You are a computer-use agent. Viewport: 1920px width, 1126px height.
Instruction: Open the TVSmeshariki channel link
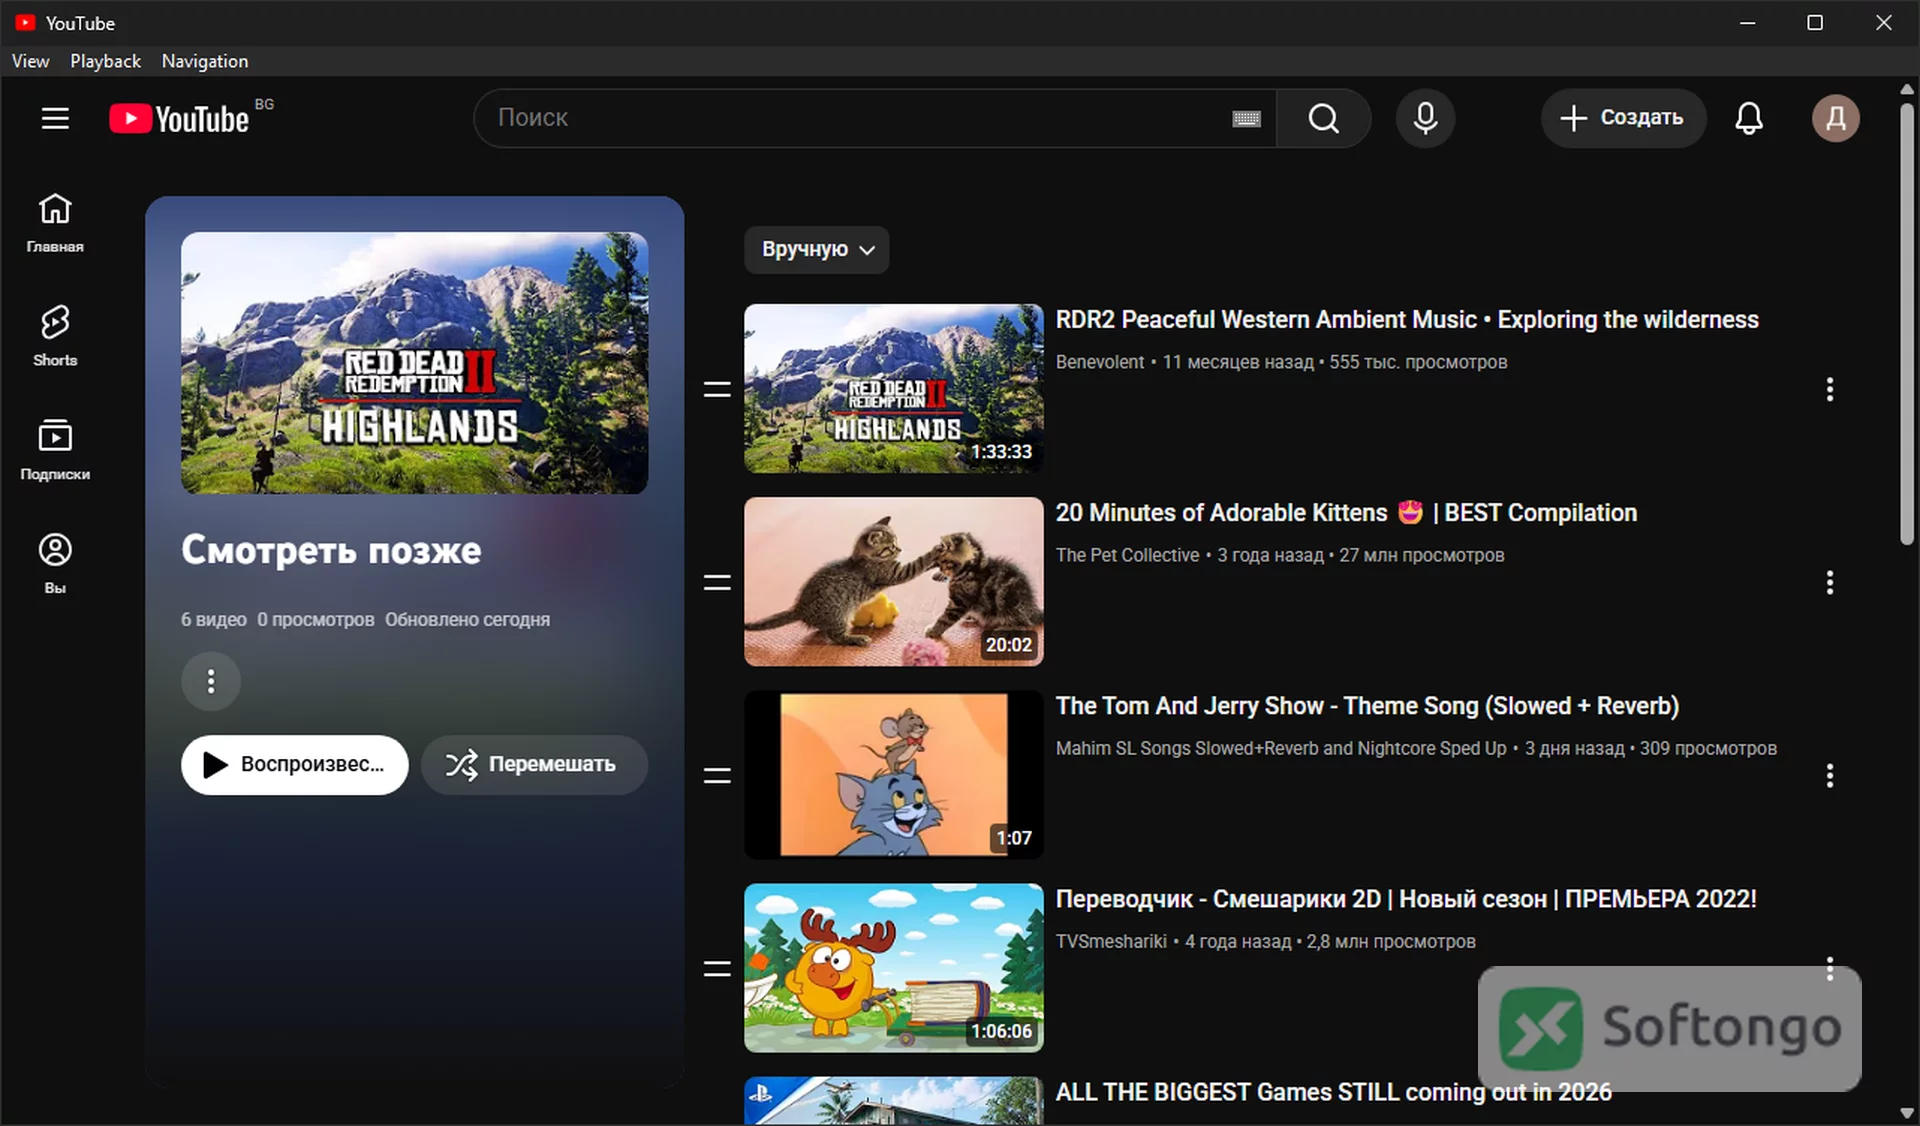[1111, 941]
